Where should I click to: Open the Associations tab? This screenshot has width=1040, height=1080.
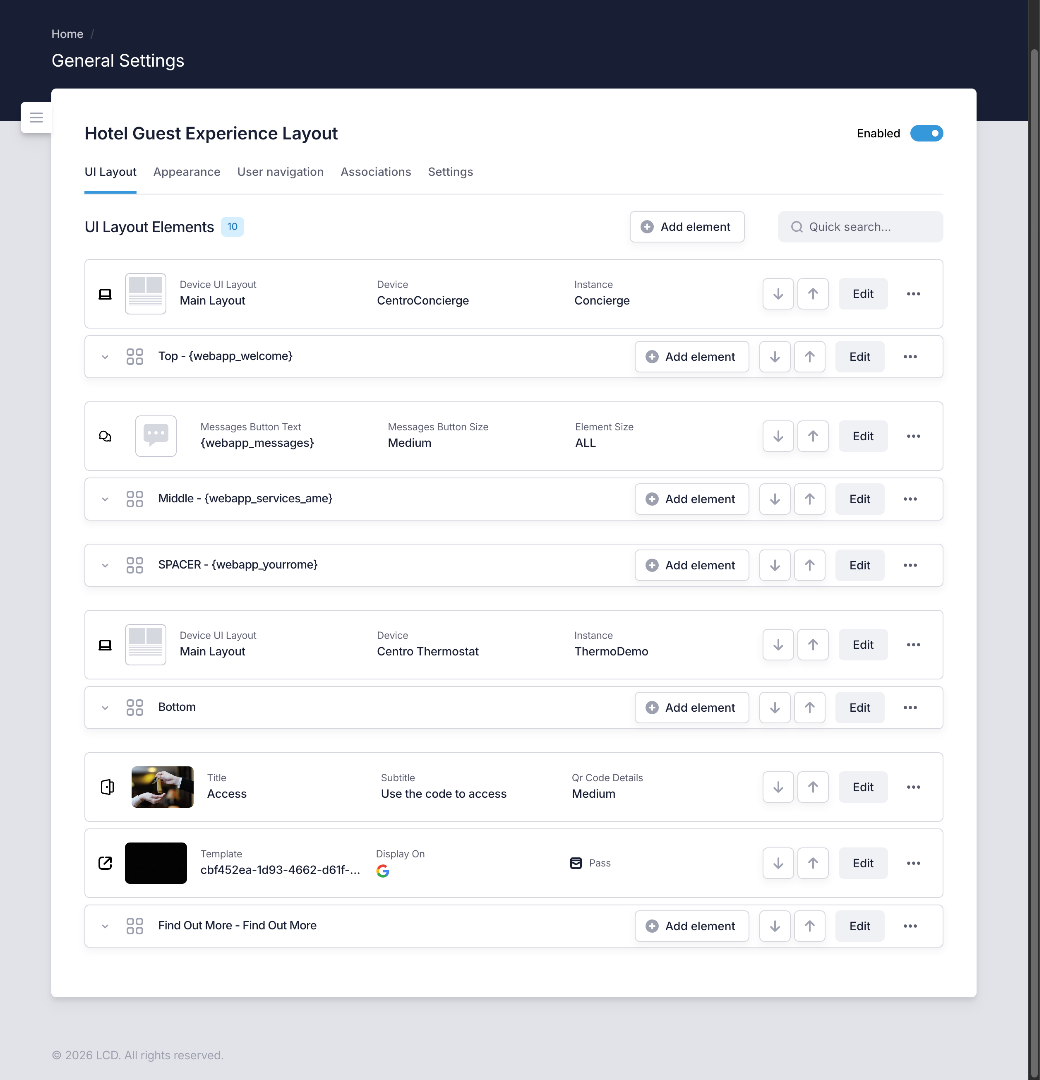click(376, 172)
